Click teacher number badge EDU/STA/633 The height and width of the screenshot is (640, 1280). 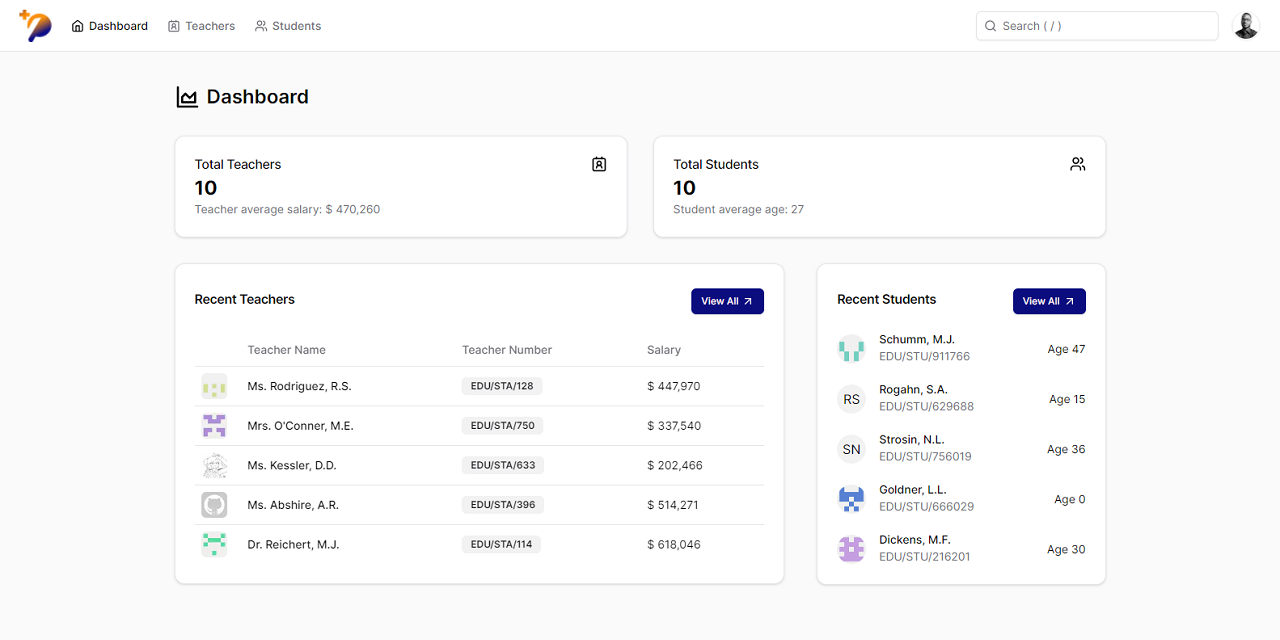[x=503, y=465]
